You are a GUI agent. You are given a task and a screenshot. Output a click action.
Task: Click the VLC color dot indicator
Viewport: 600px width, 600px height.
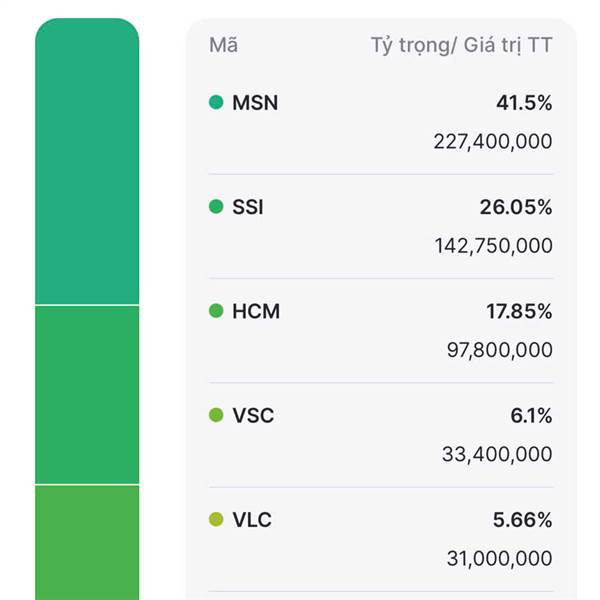pyautogui.click(x=216, y=519)
